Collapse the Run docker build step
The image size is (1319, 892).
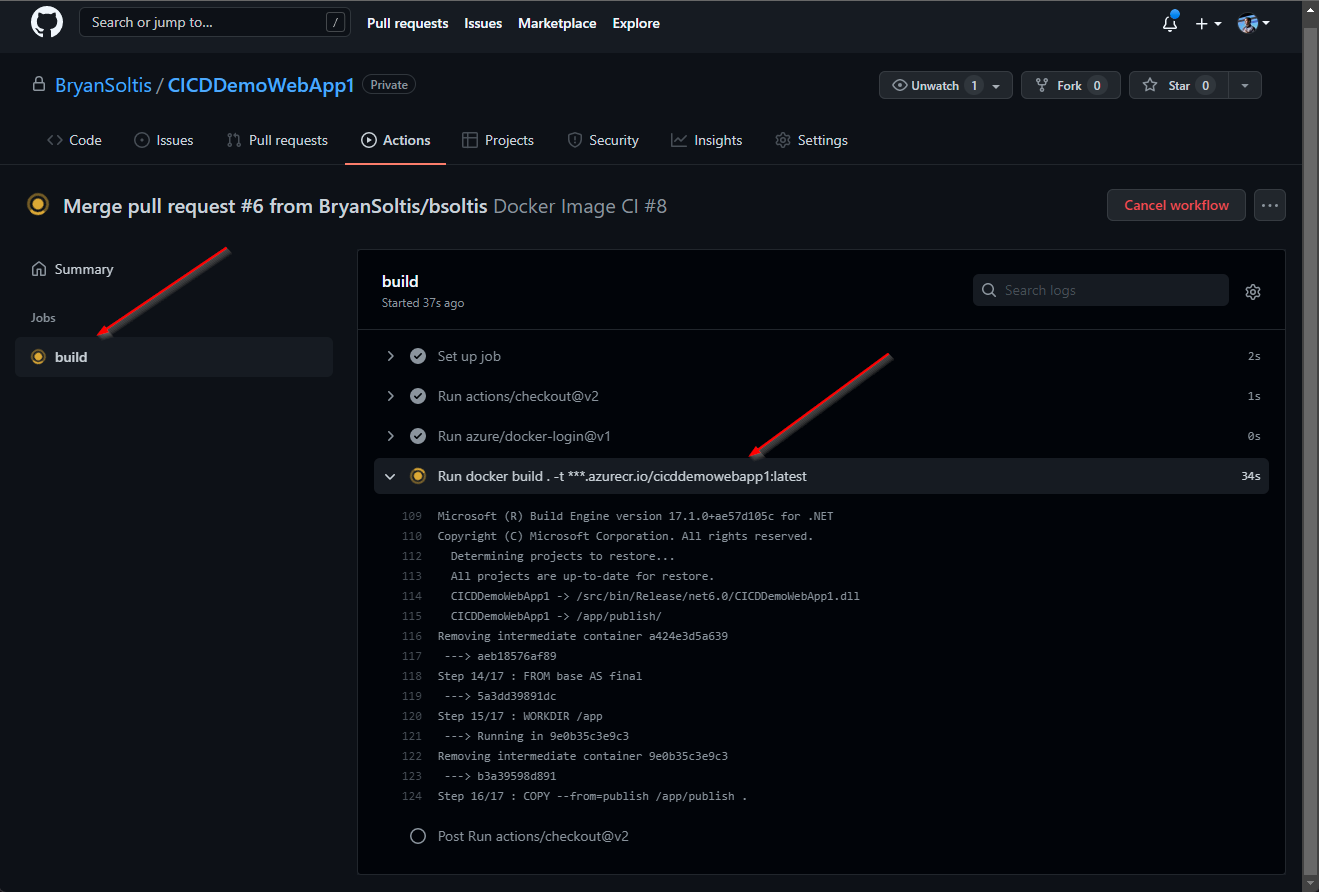coord(390,476)
